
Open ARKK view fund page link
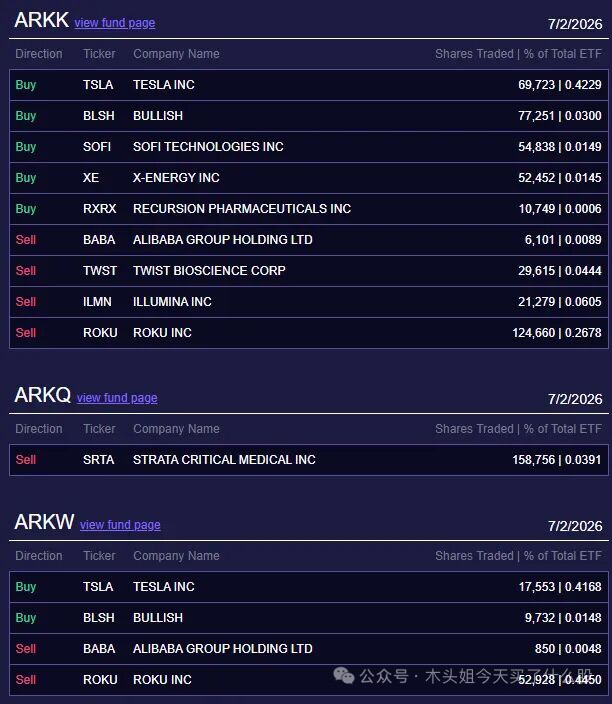tap(115, 23)
